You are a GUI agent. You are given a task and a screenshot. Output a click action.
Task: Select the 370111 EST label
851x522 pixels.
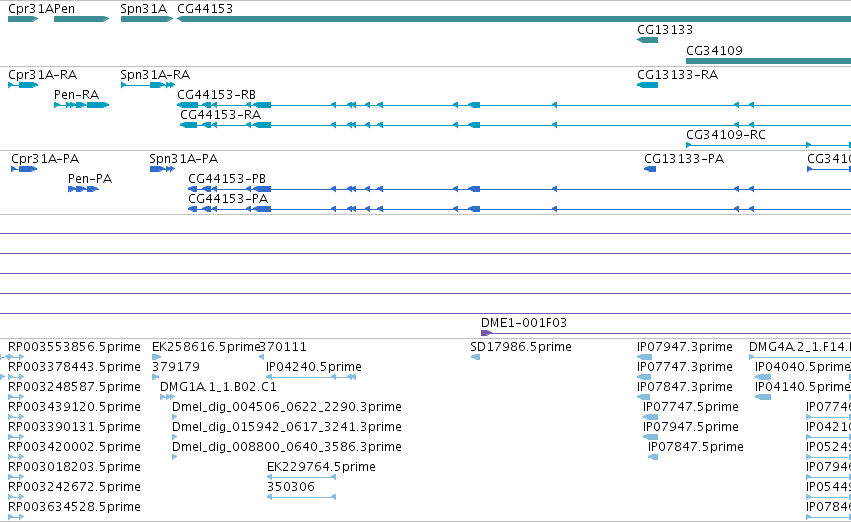[x=283, y=347]
